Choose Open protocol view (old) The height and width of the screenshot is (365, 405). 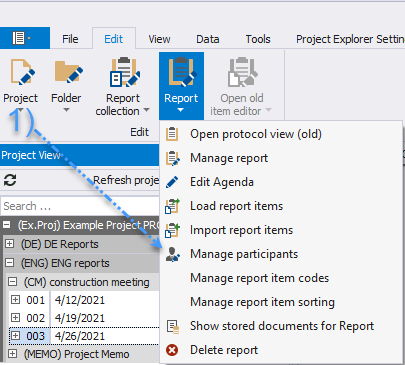point(281,134)
